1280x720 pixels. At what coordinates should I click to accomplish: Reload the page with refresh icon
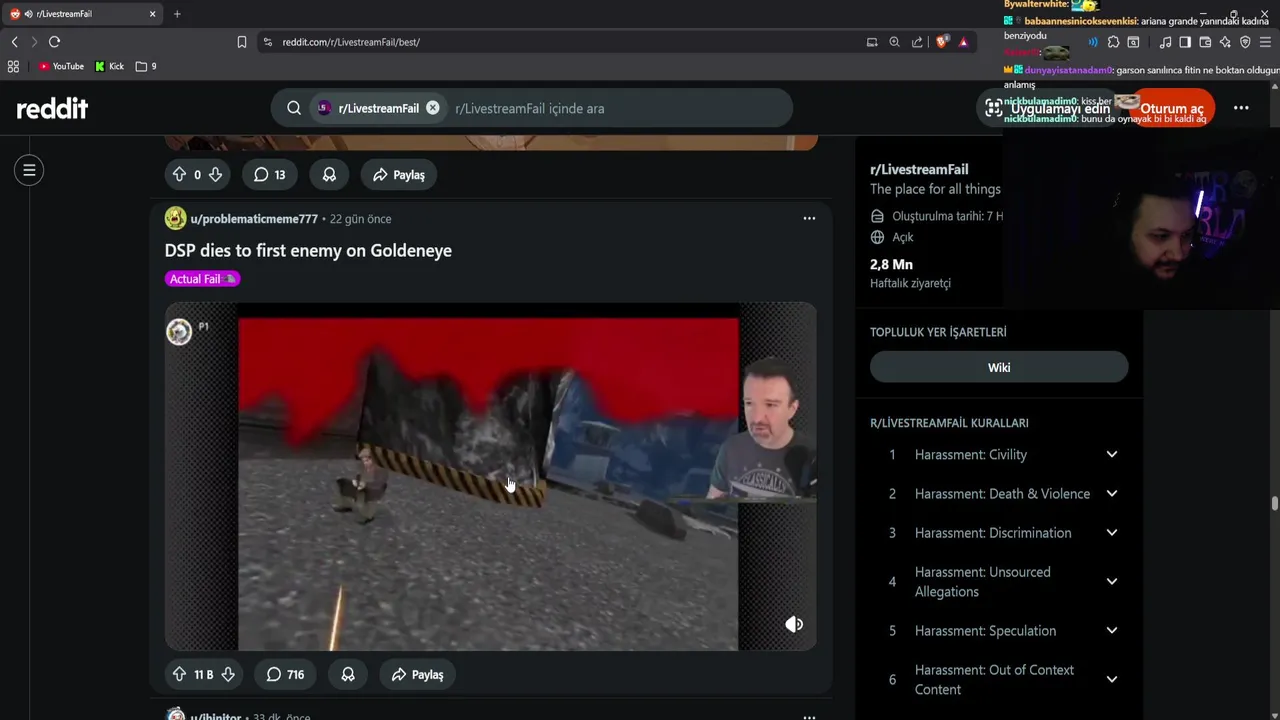(54, 42)
